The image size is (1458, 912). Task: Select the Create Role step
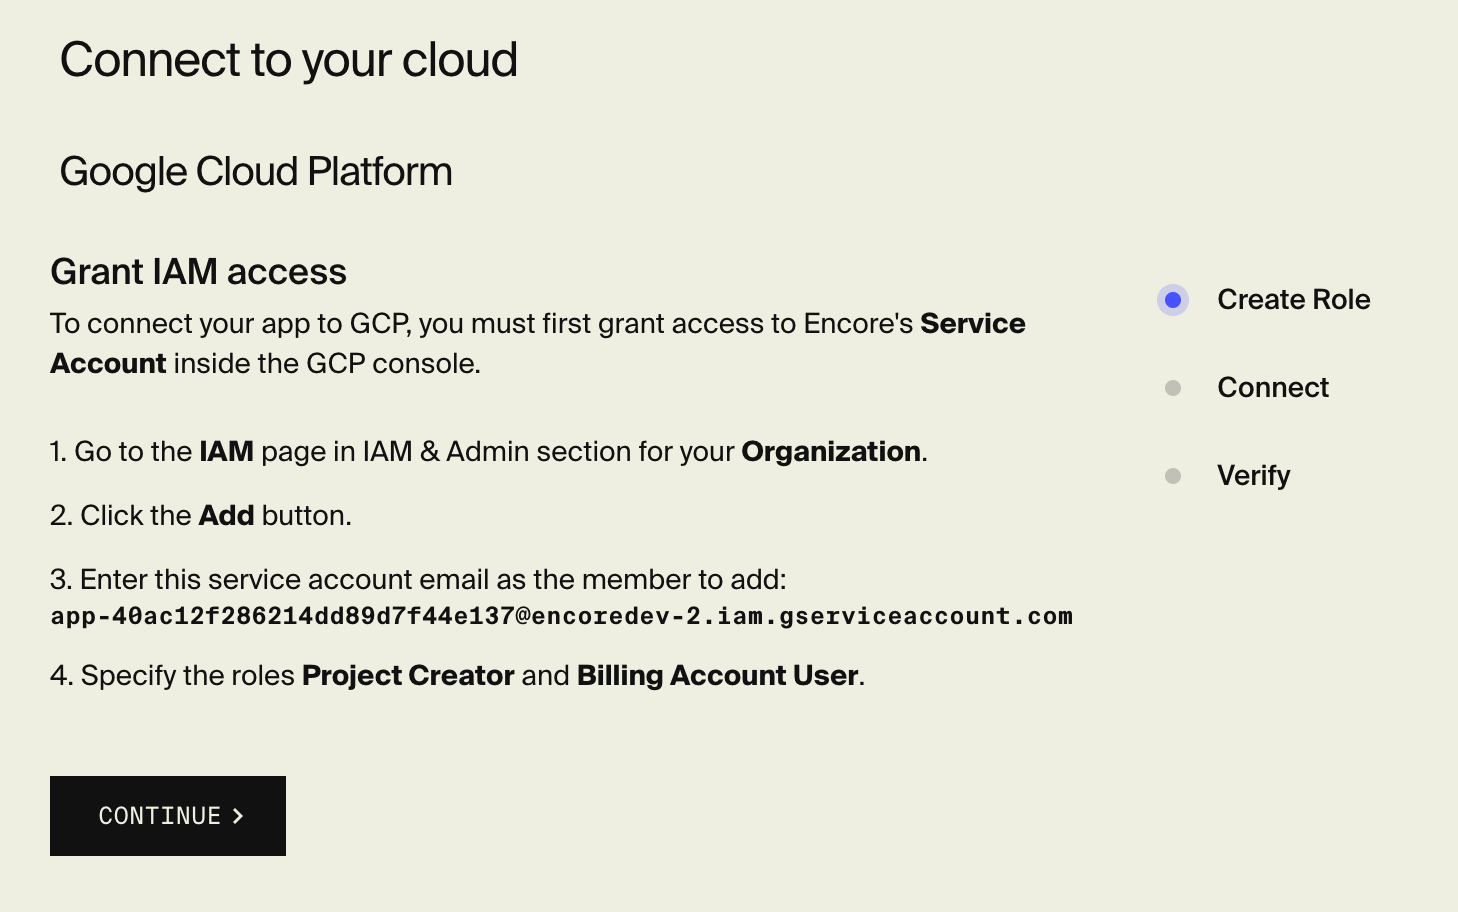[x=1293, y=300]
